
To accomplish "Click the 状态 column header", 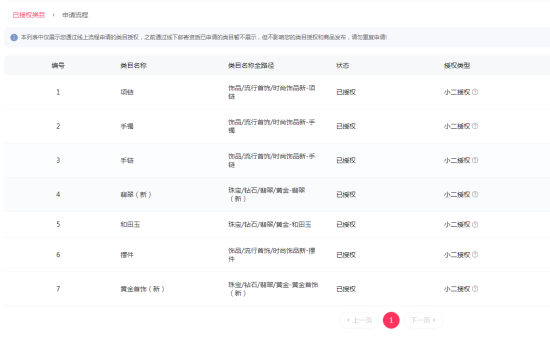I will pos(343,65).
